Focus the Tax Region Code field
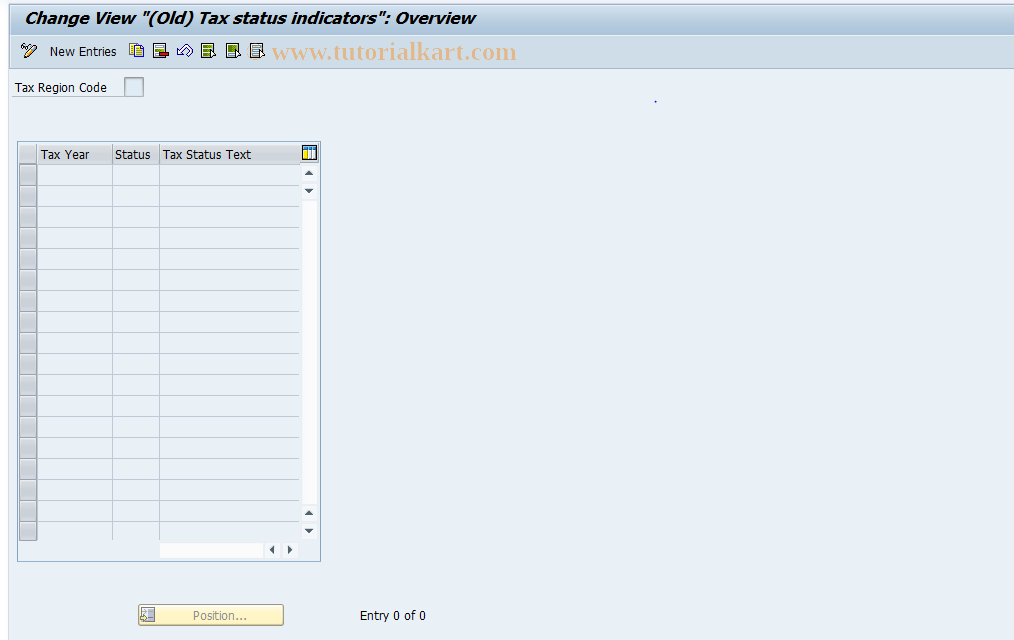 134,87
